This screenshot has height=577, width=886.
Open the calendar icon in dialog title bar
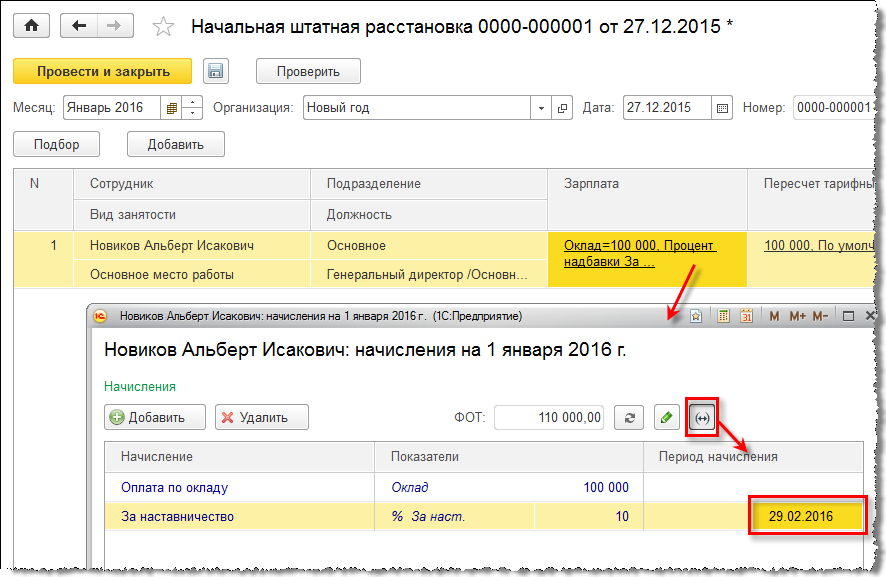(746, 316)
